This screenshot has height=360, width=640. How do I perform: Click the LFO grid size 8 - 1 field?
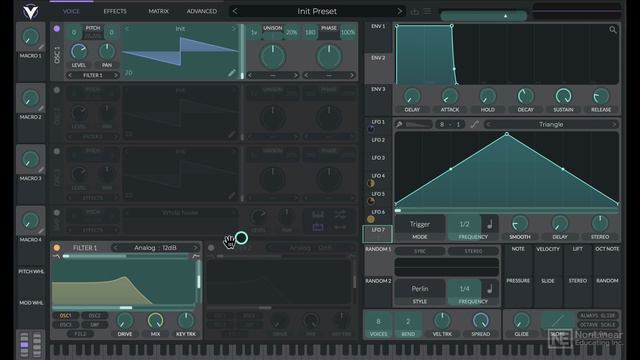[449, 124]
